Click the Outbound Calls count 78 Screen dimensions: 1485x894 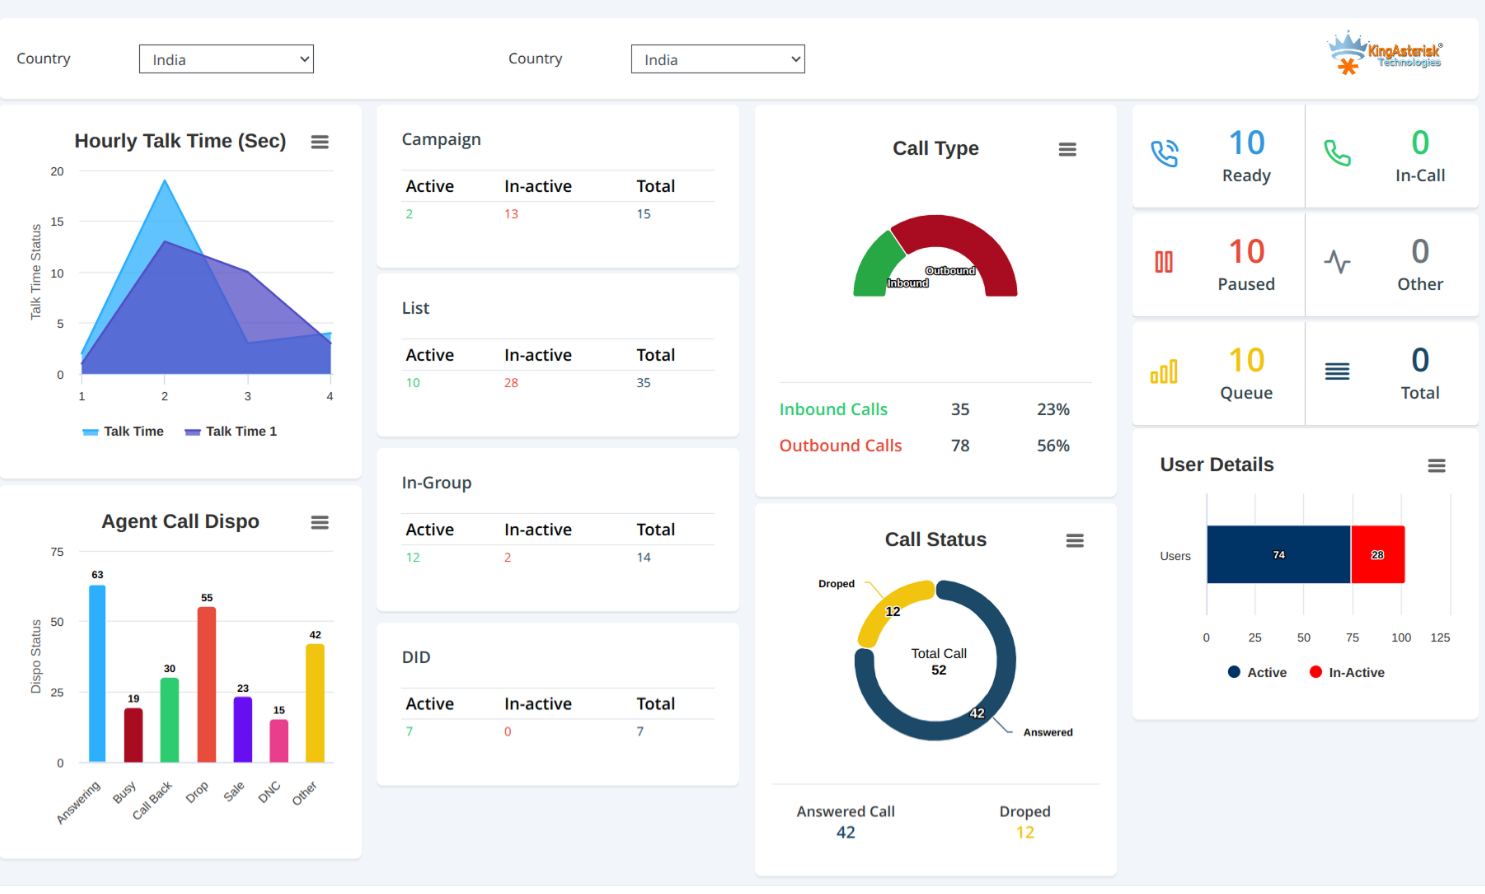click(960, 446)
